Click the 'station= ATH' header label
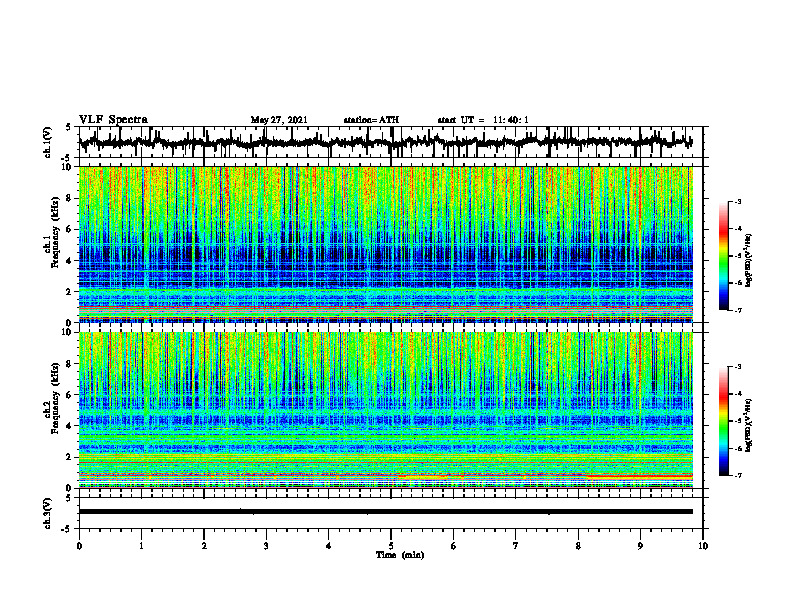The height and width of the screenshot is (612, 792). click(371, 120)
